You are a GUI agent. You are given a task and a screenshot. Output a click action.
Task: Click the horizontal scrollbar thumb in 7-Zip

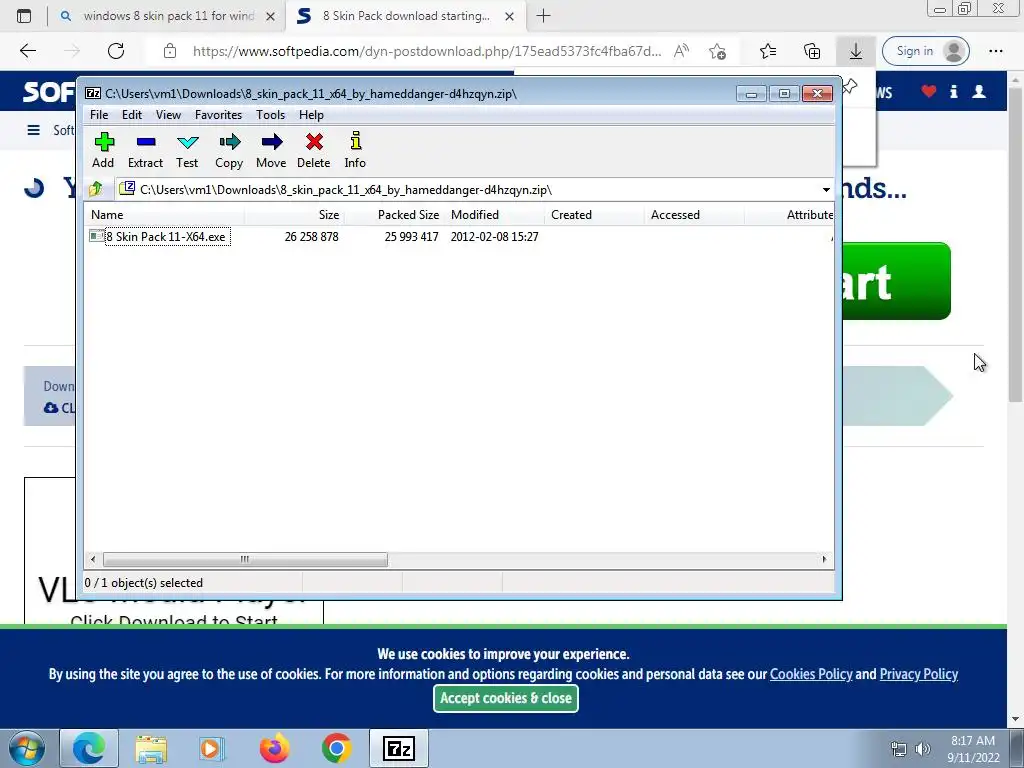point(245,560)
